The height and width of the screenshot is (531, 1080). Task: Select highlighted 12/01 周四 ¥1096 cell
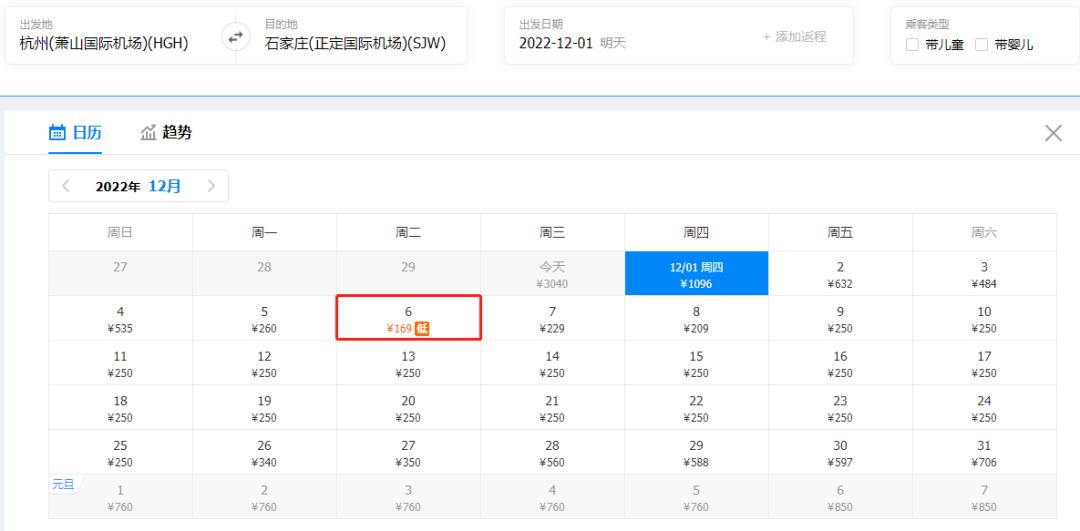696,273
